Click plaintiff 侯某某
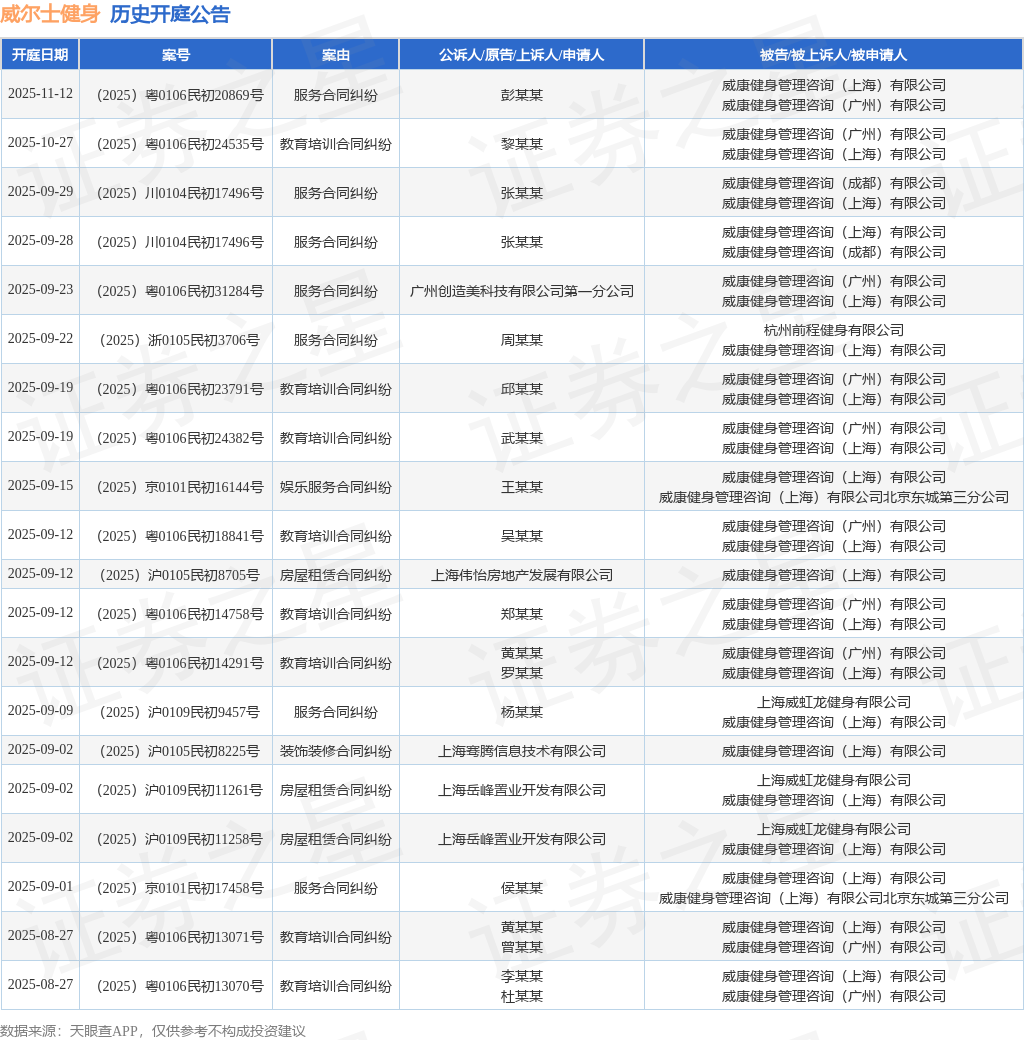Image resolution: width=1024 pixels, height=1040 pixels. [522, 888]
